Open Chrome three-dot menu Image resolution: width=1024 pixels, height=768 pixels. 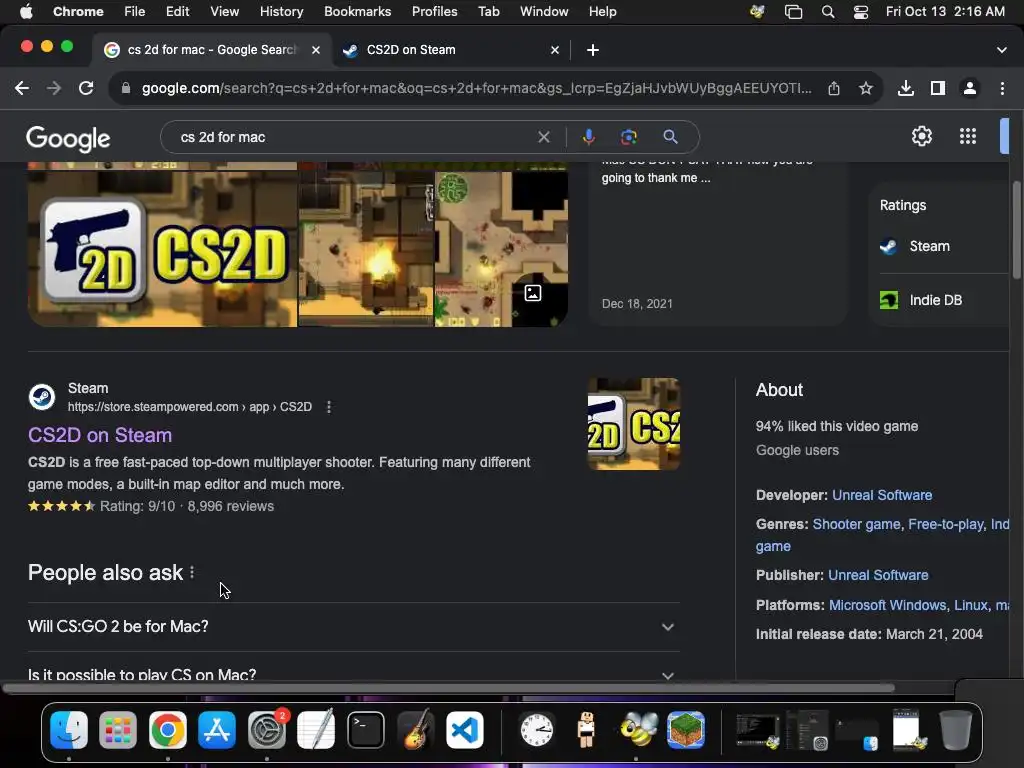(x=1002, y=88)
